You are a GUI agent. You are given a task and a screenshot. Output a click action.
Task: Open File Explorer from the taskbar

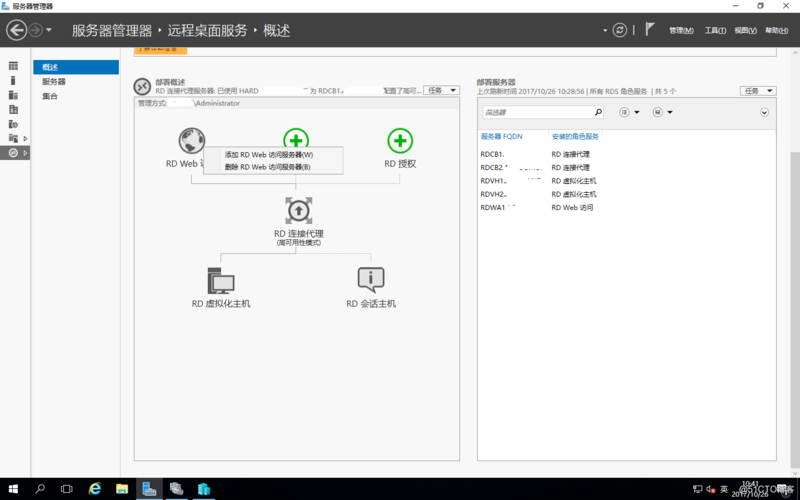(x=121, y=489)
